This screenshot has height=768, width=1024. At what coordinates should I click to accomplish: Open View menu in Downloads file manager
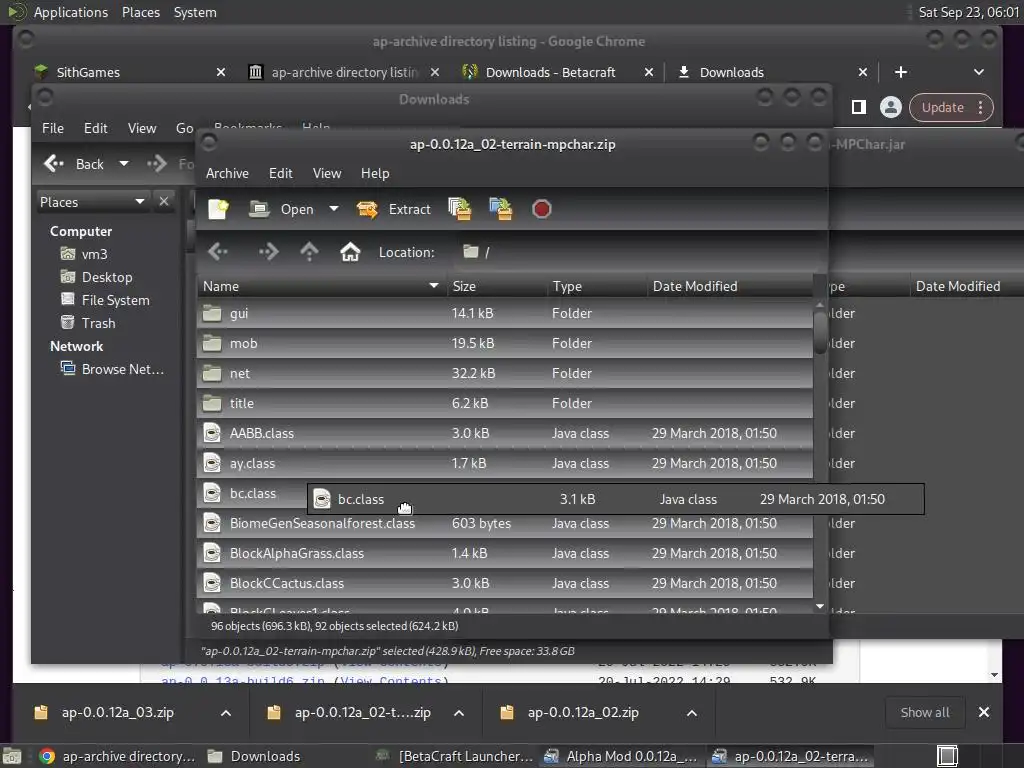point(142,128)
